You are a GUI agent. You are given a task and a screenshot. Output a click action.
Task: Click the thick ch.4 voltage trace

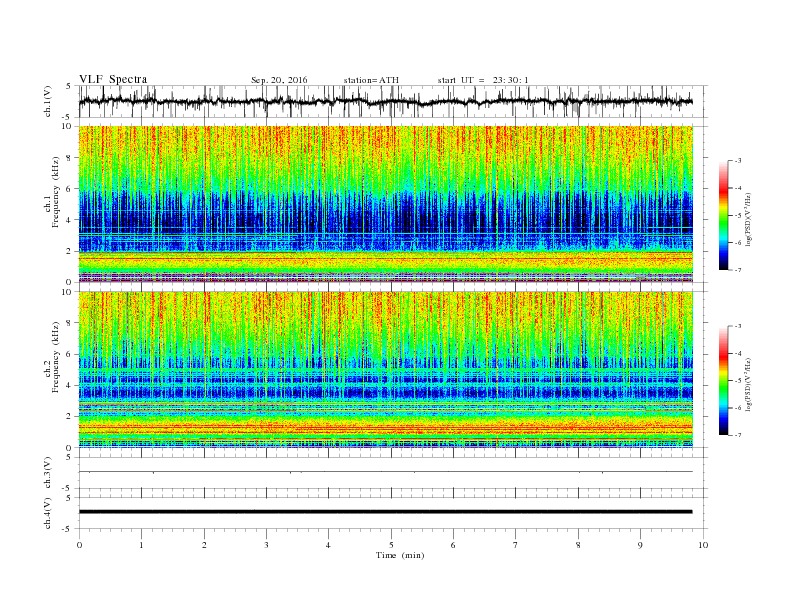tap(385, 512)
